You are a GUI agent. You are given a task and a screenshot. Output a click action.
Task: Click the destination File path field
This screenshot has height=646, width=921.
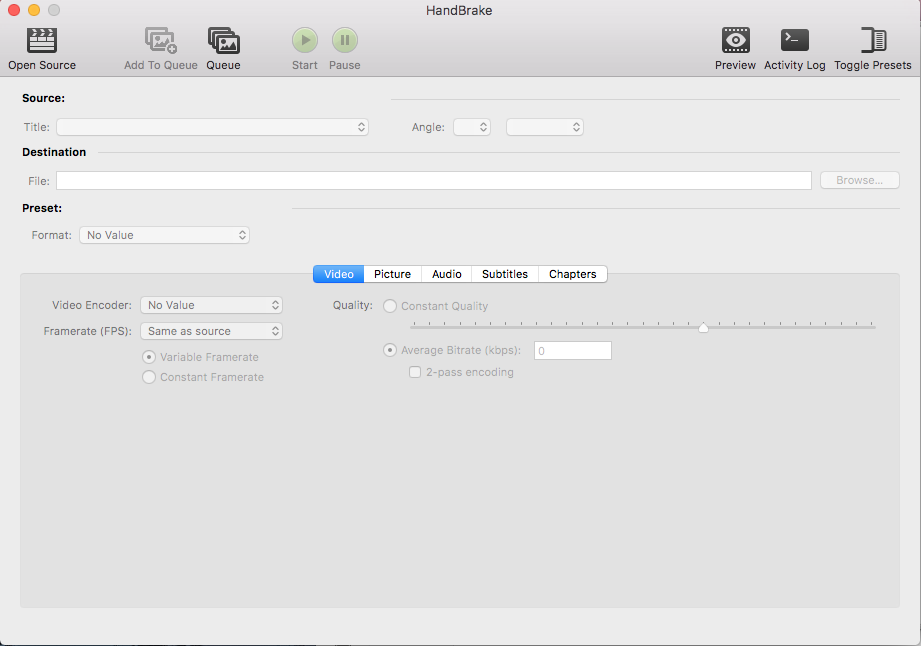click(433, 181)
